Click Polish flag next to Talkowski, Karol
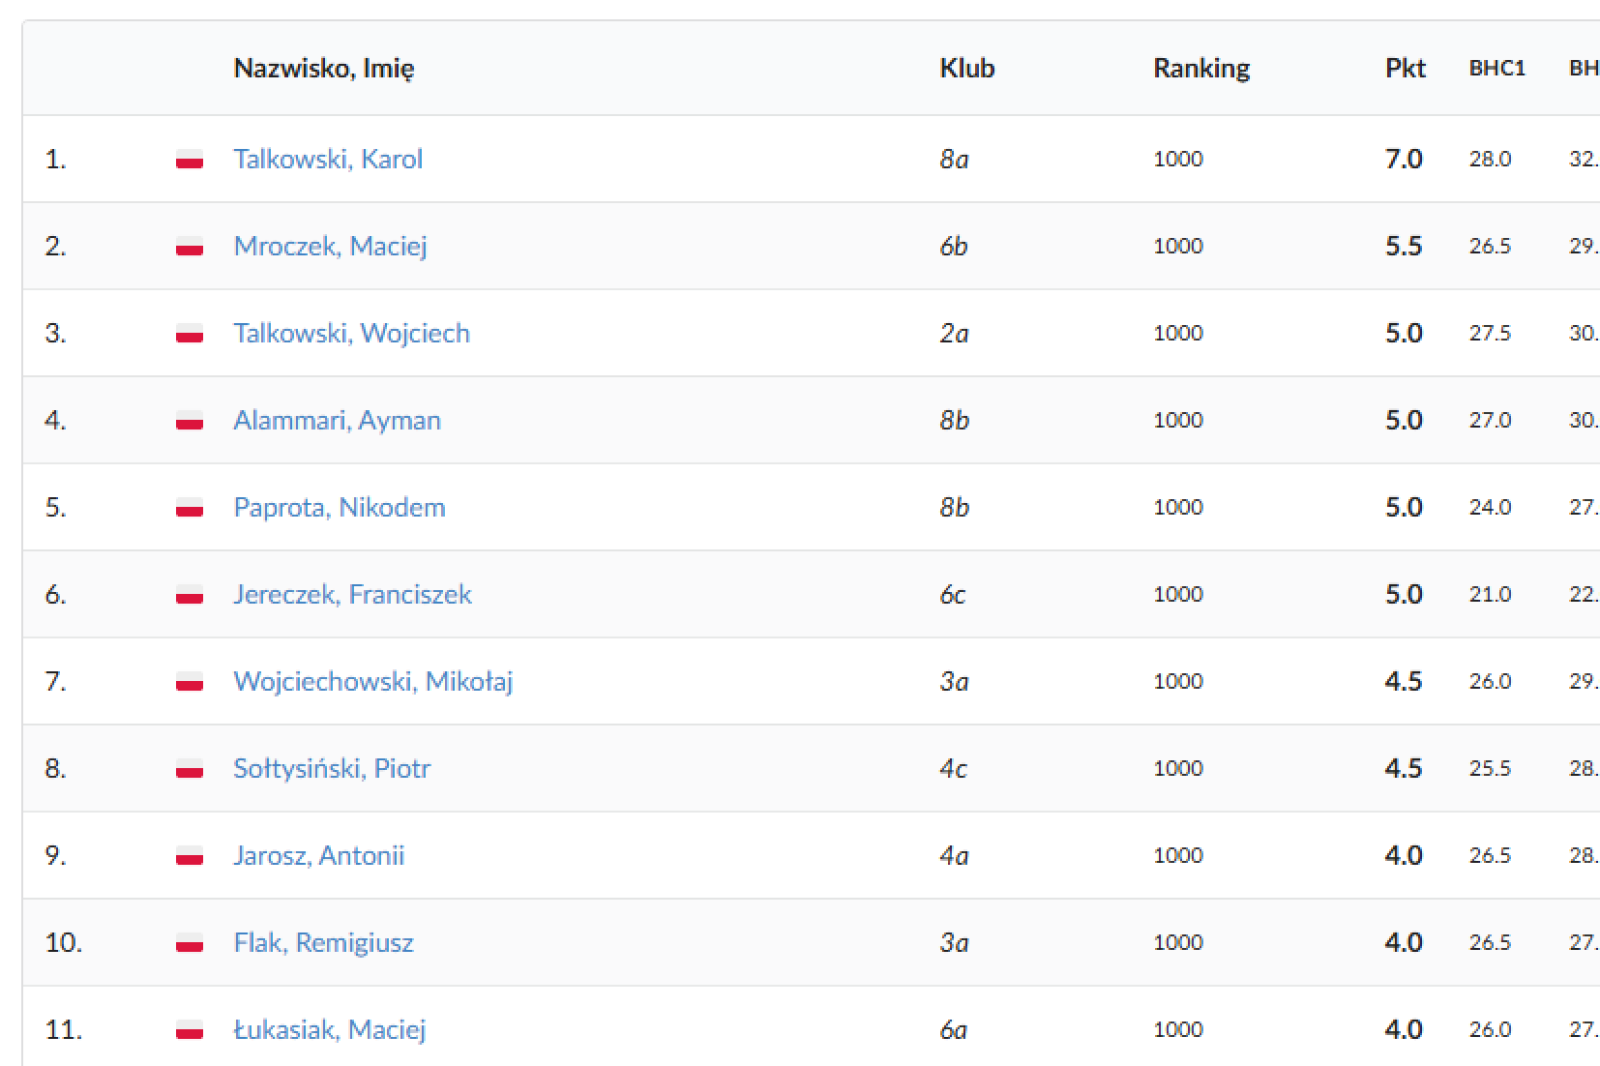Image resolution: width=1600 pixels, height=1066 pixels. coord(190,160)
